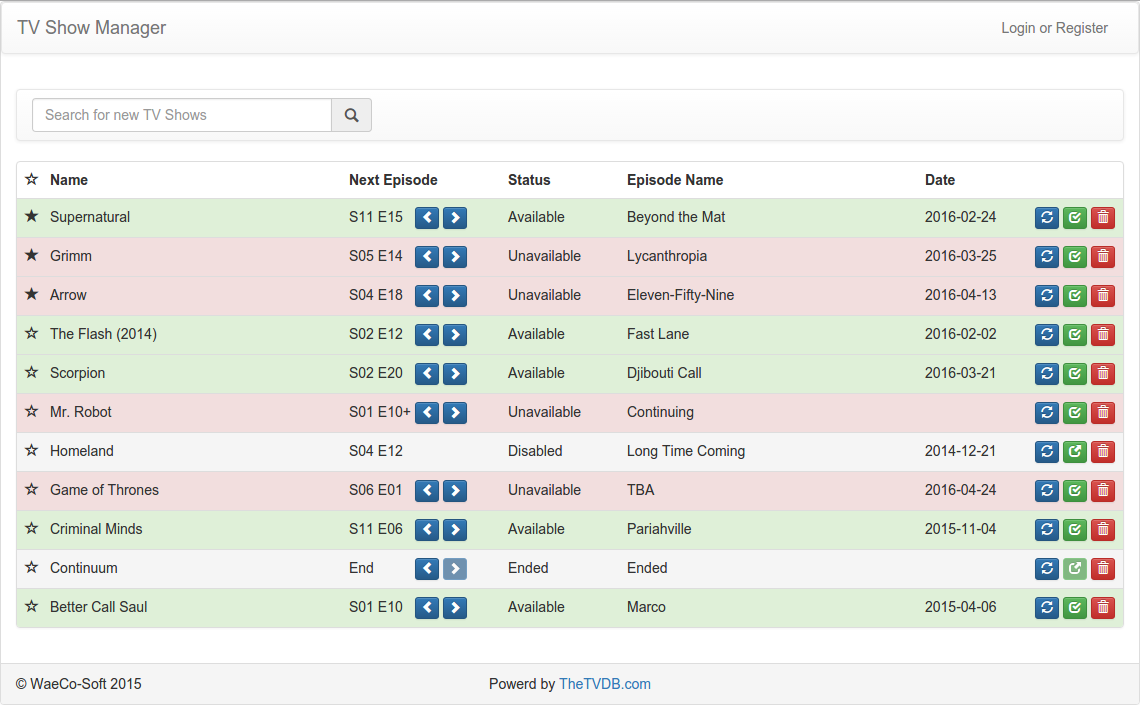Delete Grimm using the trash icon

tap(1103, 257)
